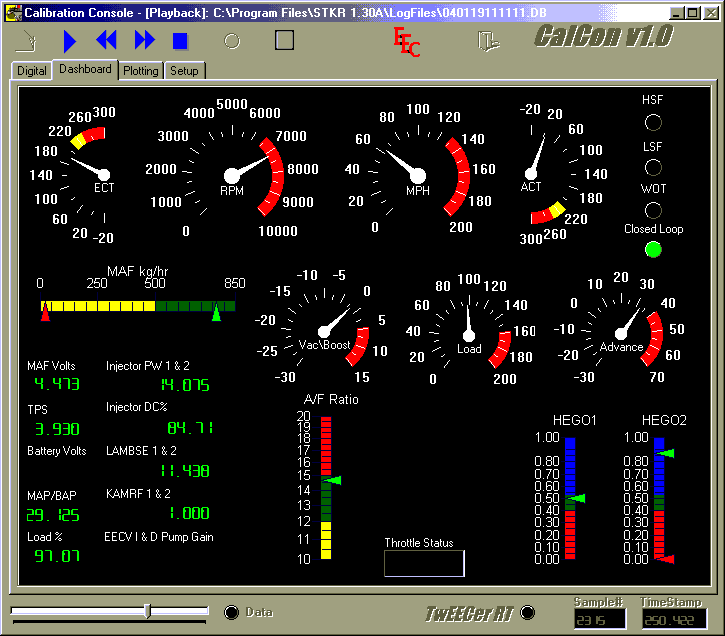Click the green marker on HEGO1 bar
Image resolution: width=725 pixels, height=636 pixels.
tap(577, 498)
